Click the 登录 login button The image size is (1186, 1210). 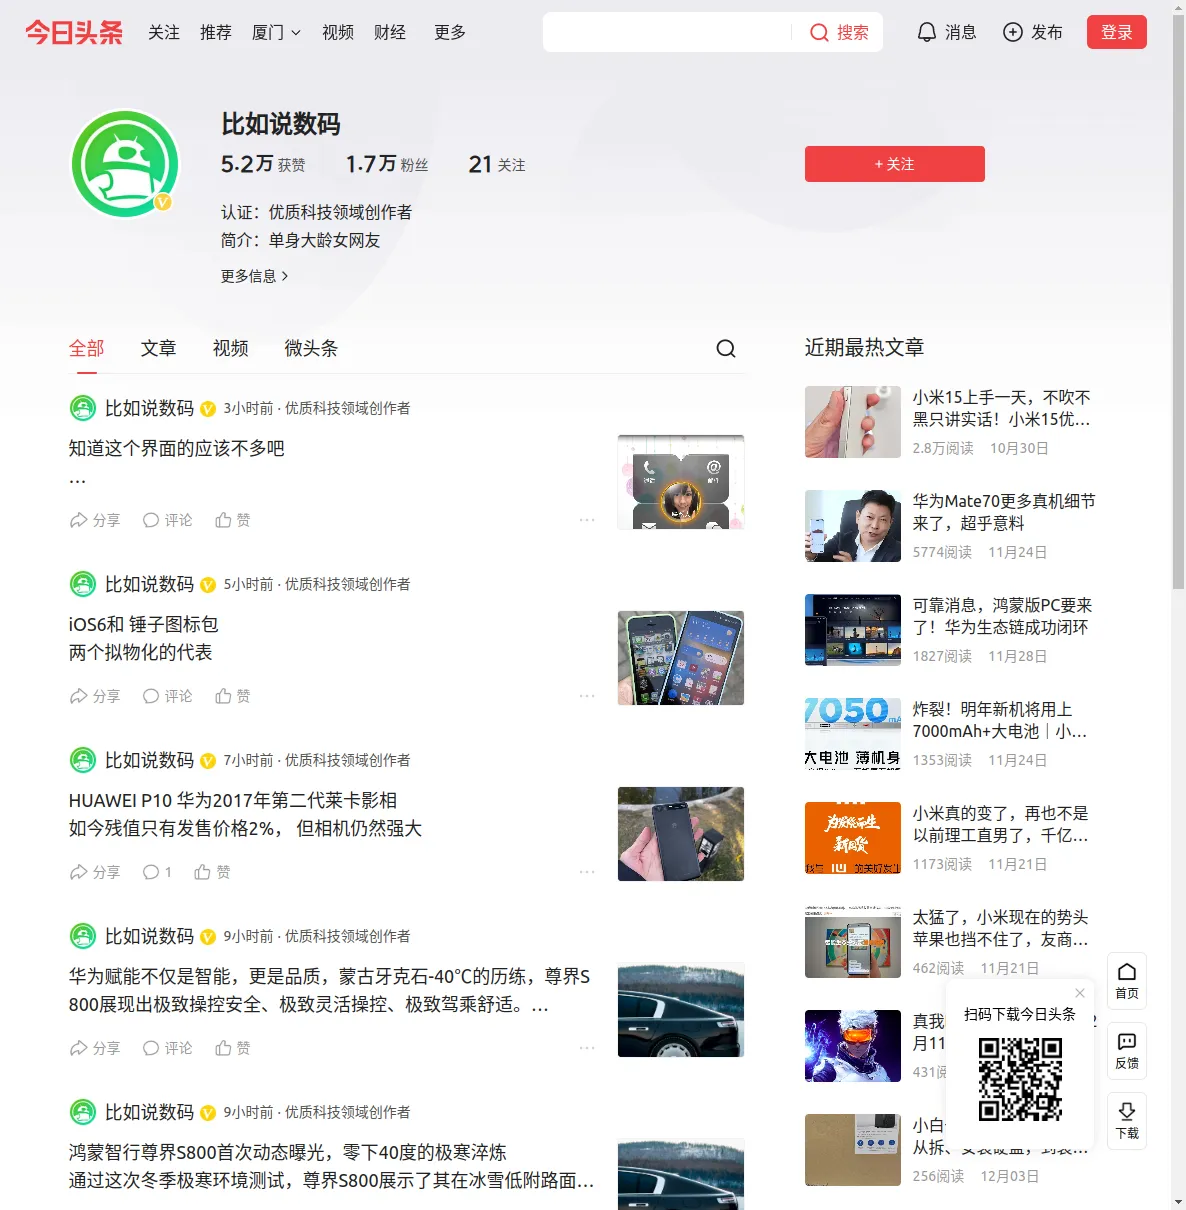pyautogui.click(x=1117, y=32)
